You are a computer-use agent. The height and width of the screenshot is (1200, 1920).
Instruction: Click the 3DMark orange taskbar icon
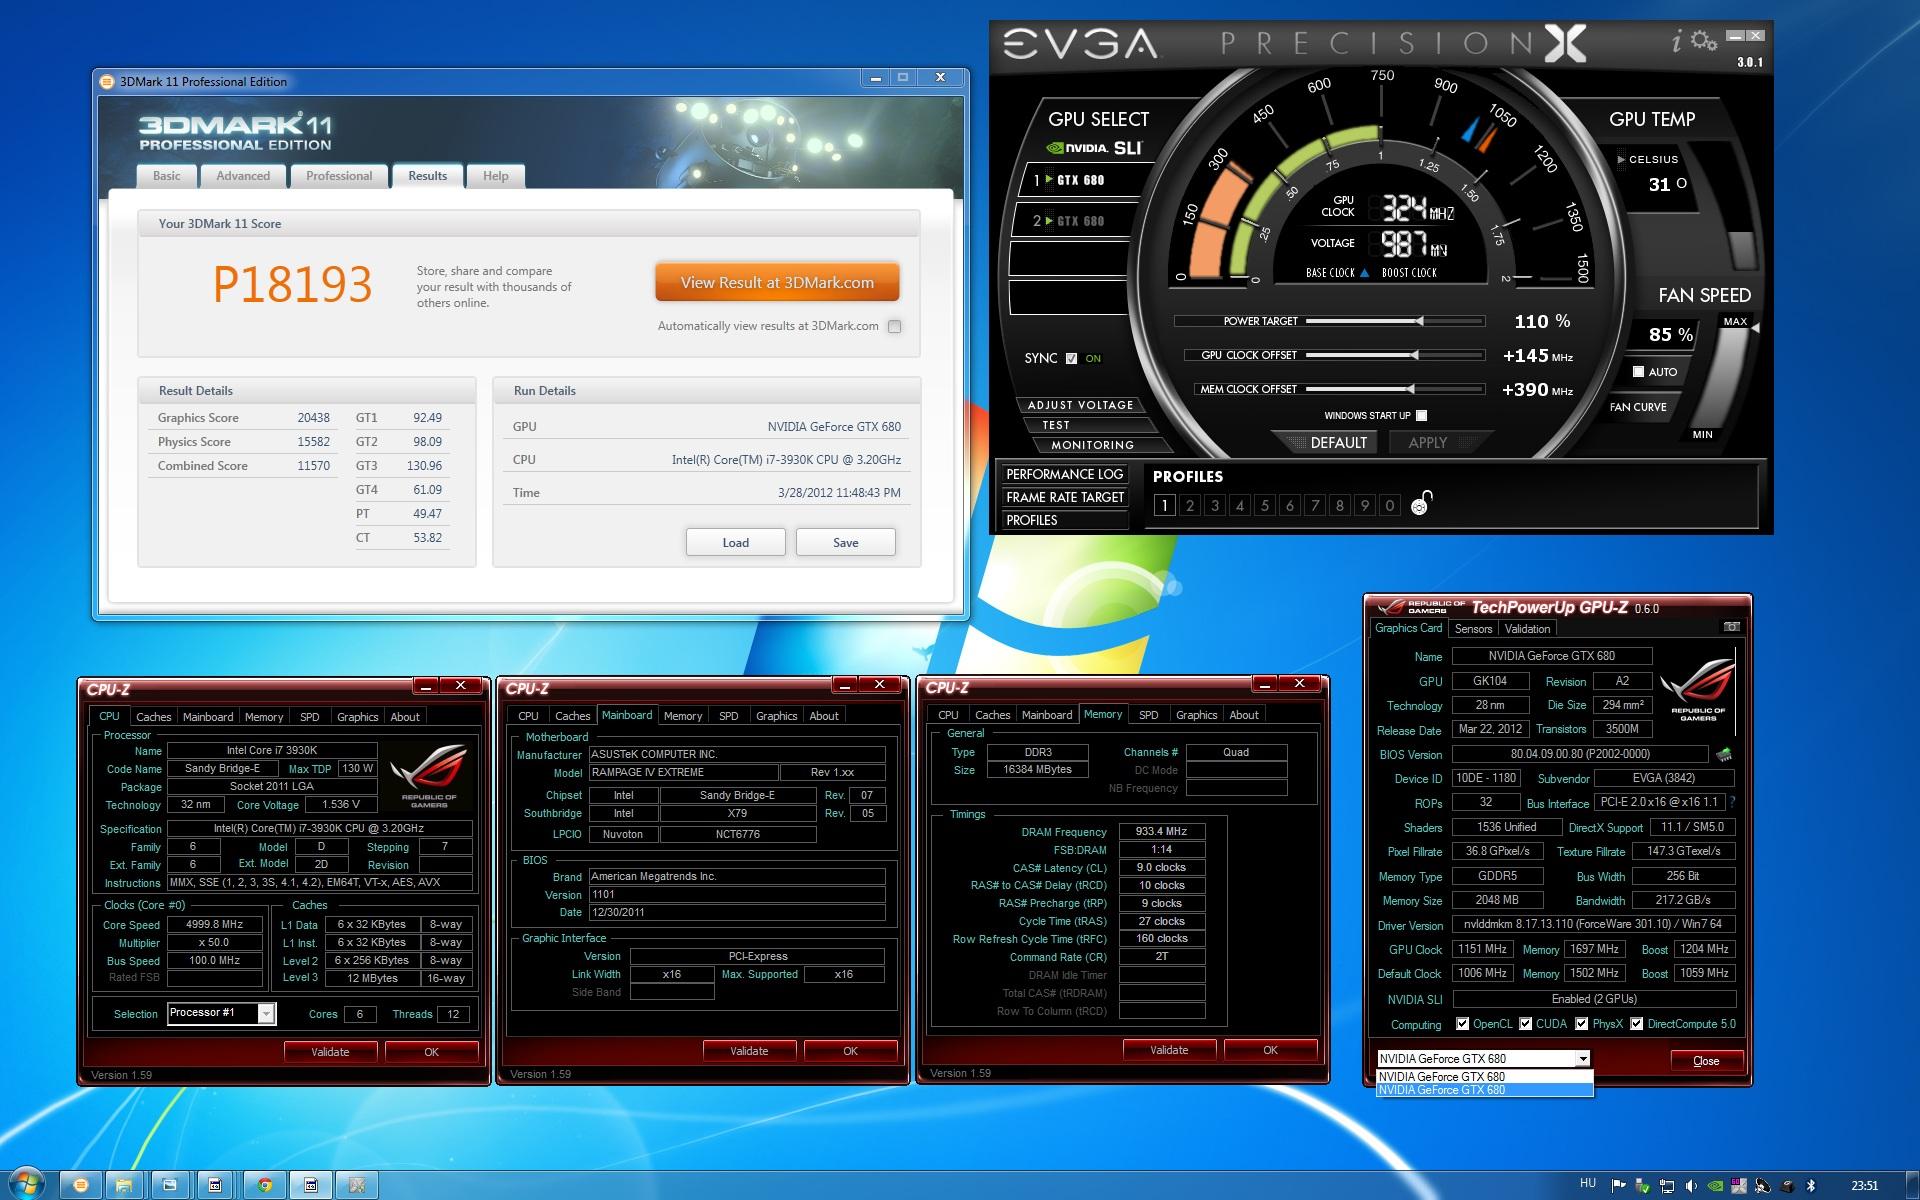tap(81, 1185)
